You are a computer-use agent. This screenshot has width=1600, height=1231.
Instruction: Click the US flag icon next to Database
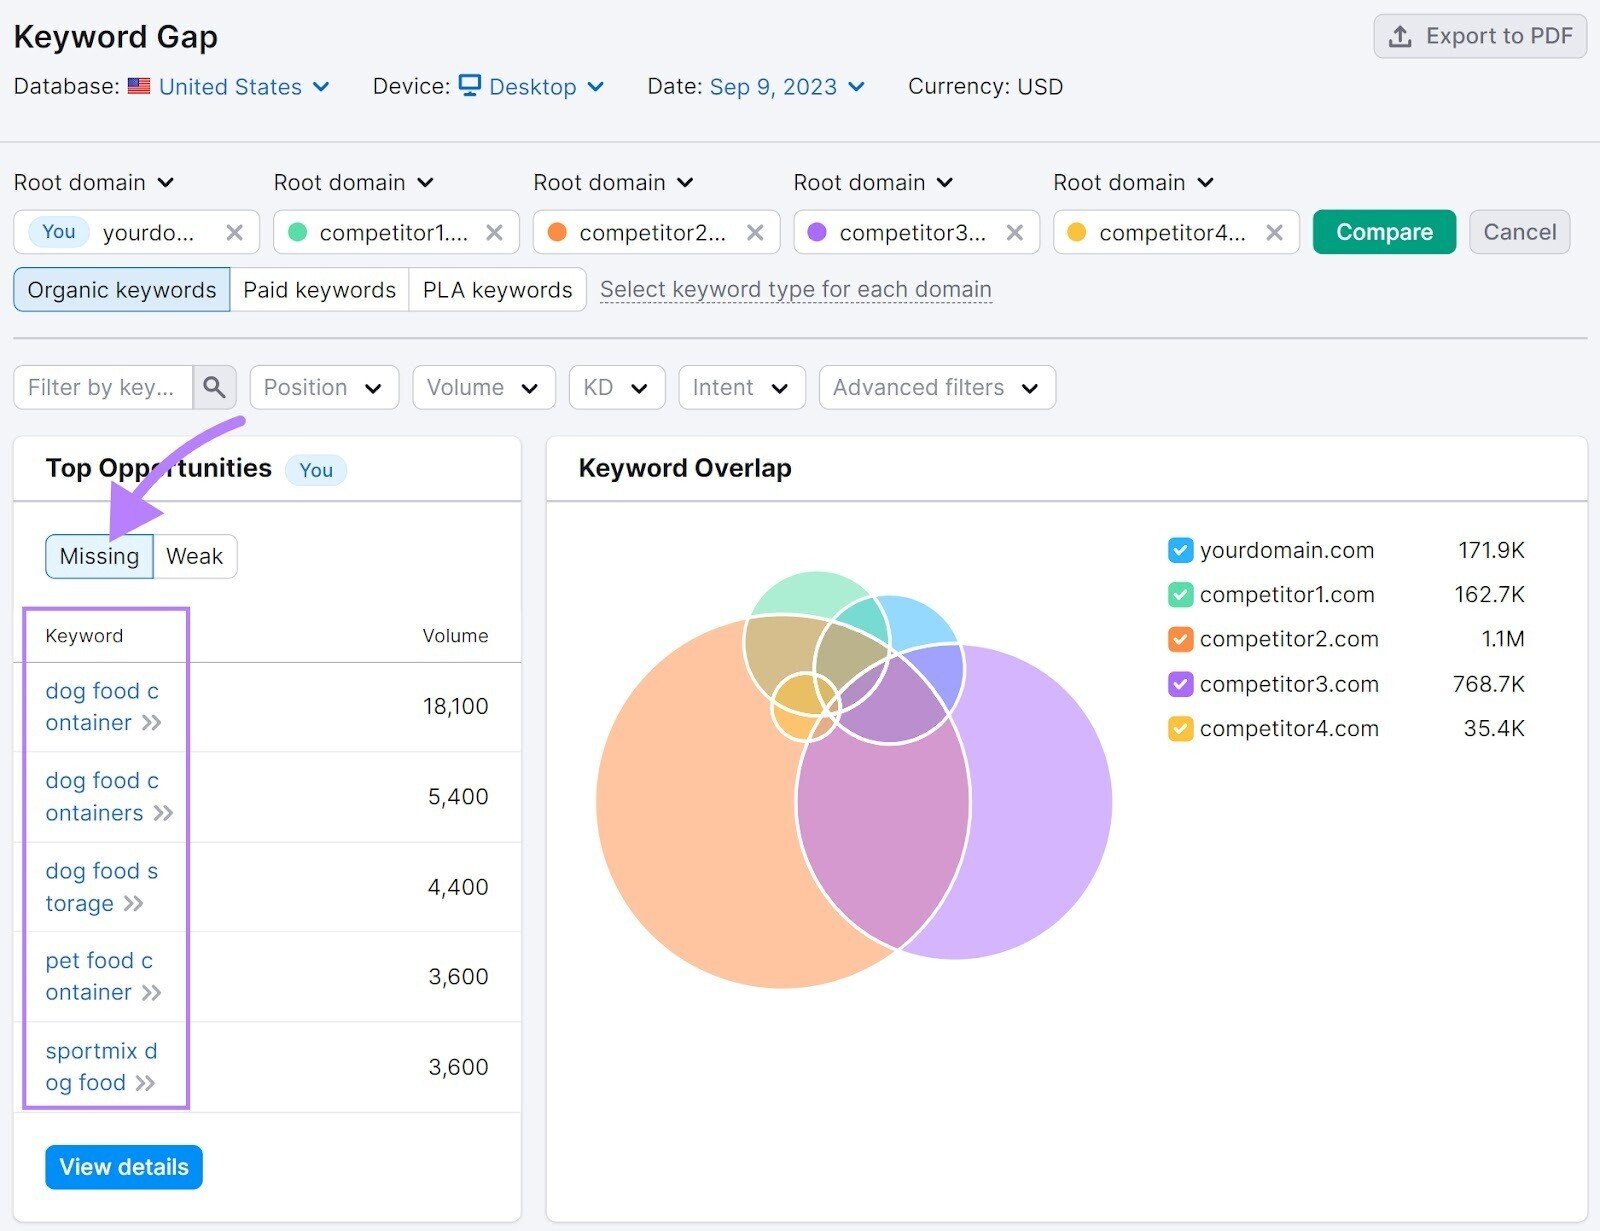click(x=139, y=86)
